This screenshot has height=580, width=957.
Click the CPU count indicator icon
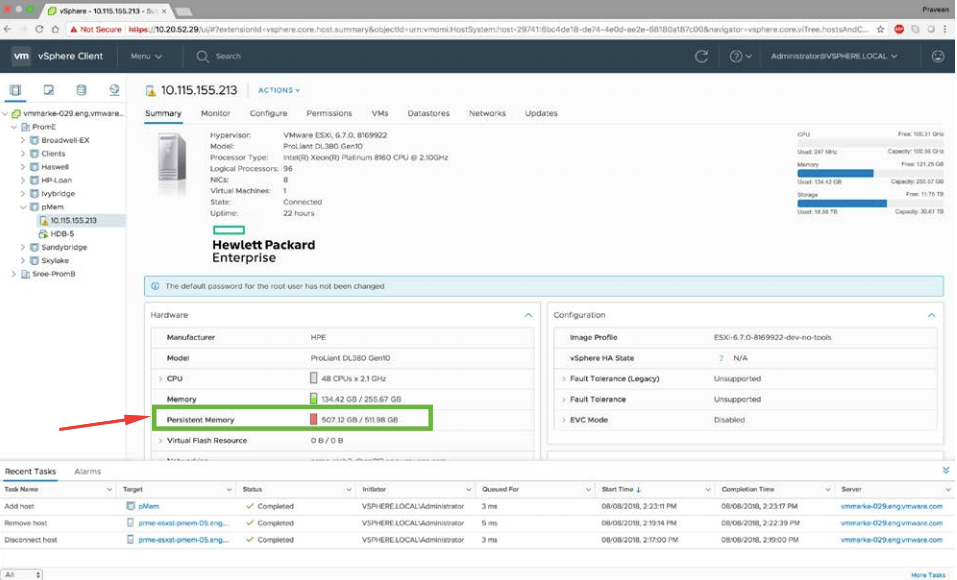click(x=313, y=378)
